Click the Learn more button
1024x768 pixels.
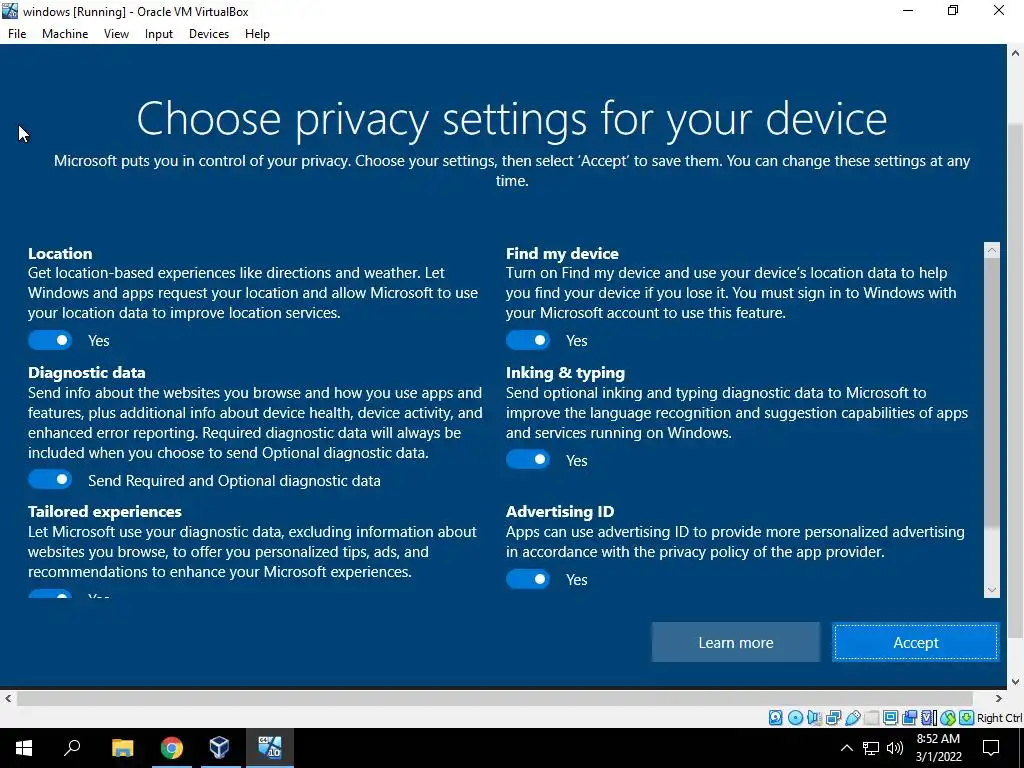(x=735, y=643)
